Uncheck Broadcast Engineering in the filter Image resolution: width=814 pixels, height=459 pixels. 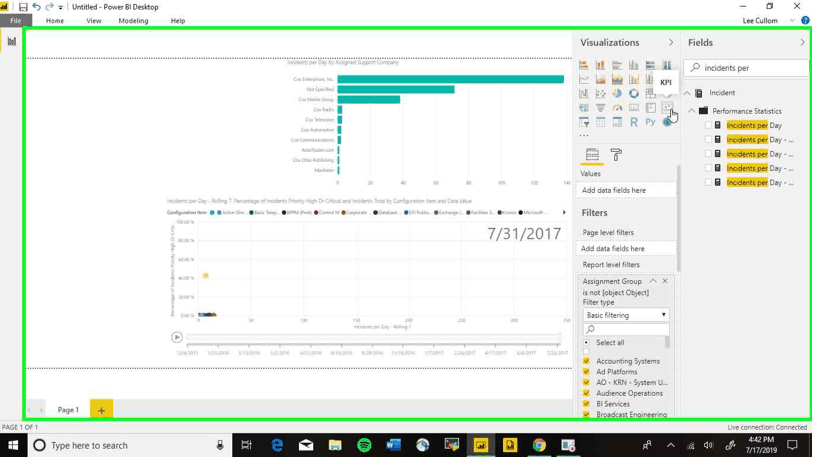[586, 414]
